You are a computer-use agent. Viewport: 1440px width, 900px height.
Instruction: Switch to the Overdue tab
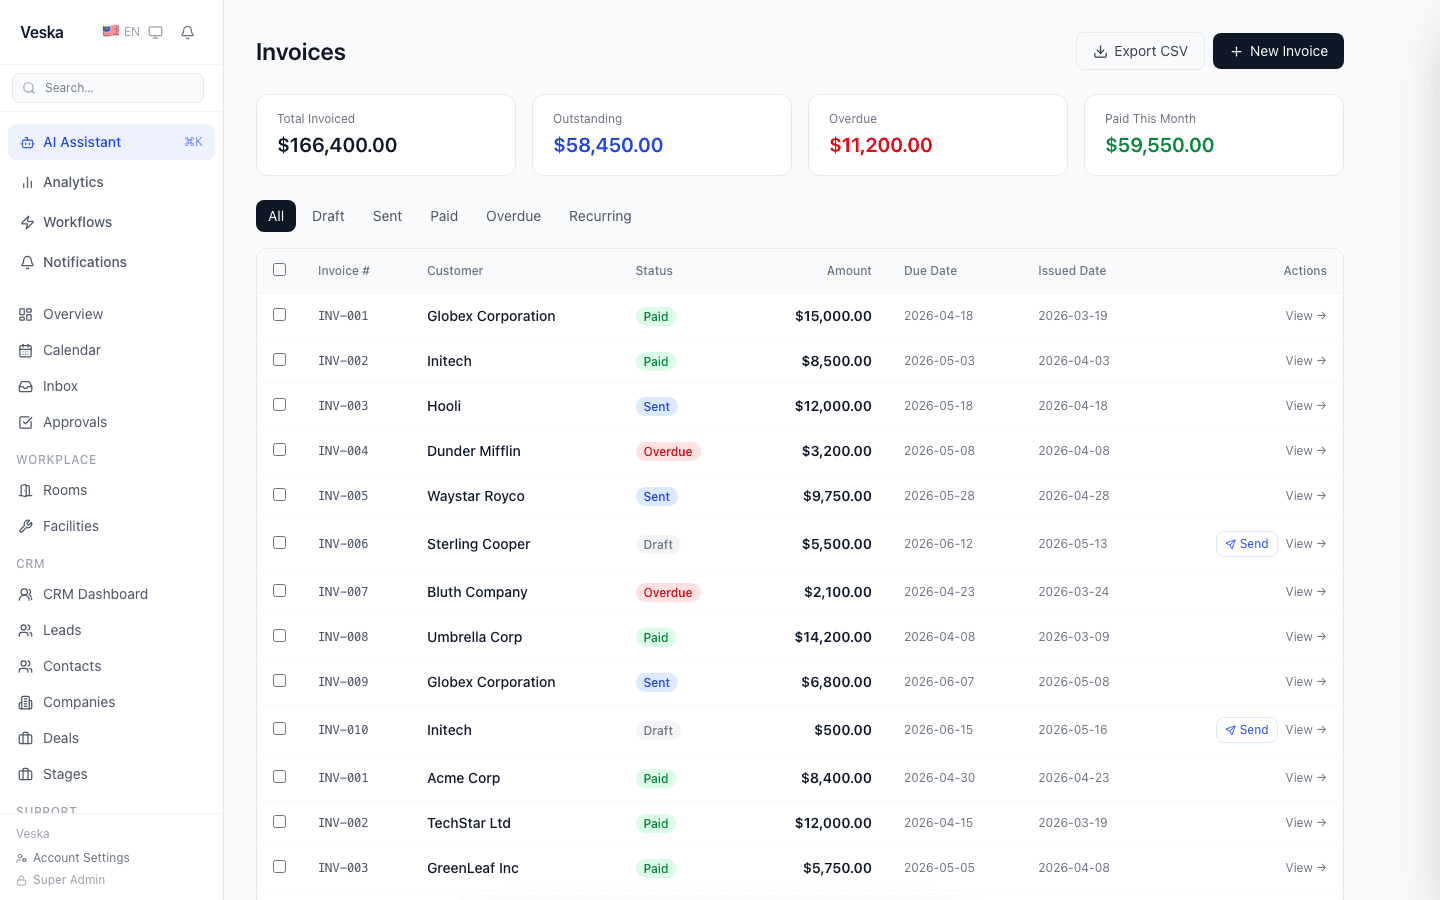tap(513, 216)
